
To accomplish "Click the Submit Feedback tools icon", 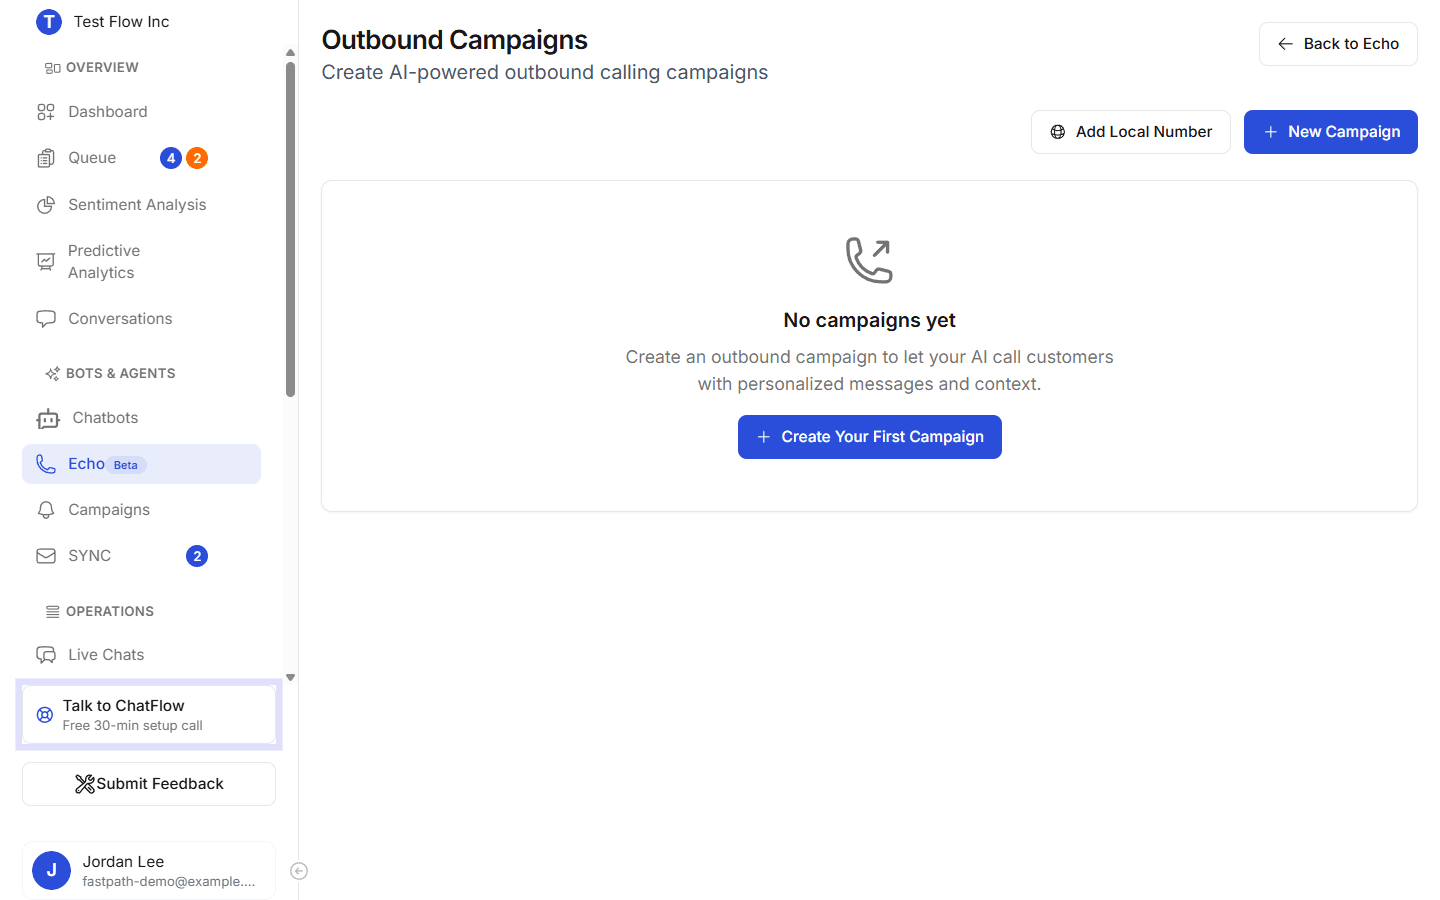I will [85, 784].
